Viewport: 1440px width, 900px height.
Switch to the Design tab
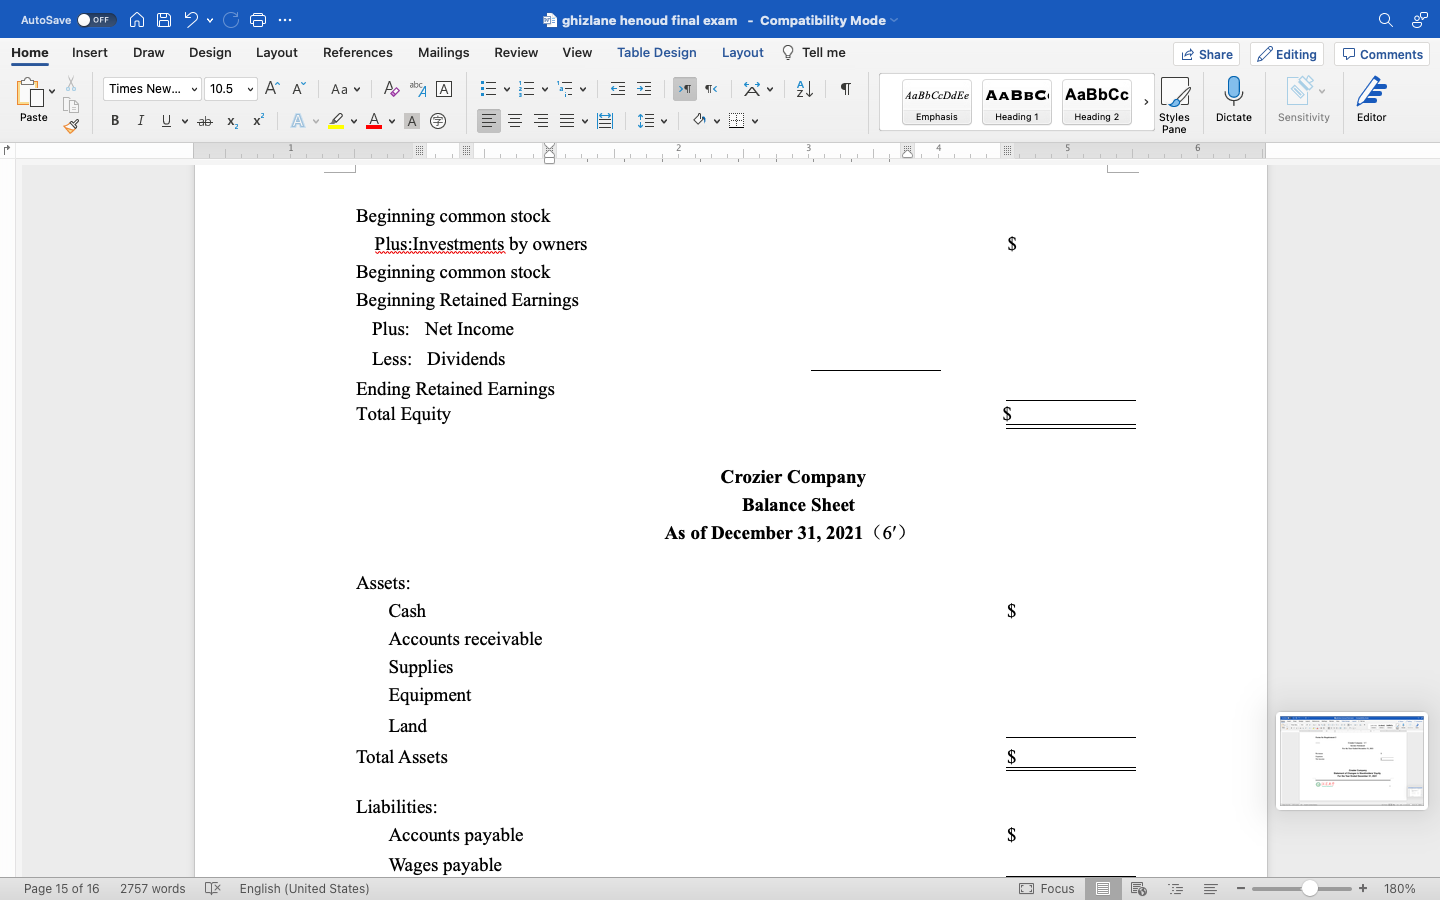(x=210, y=52)
